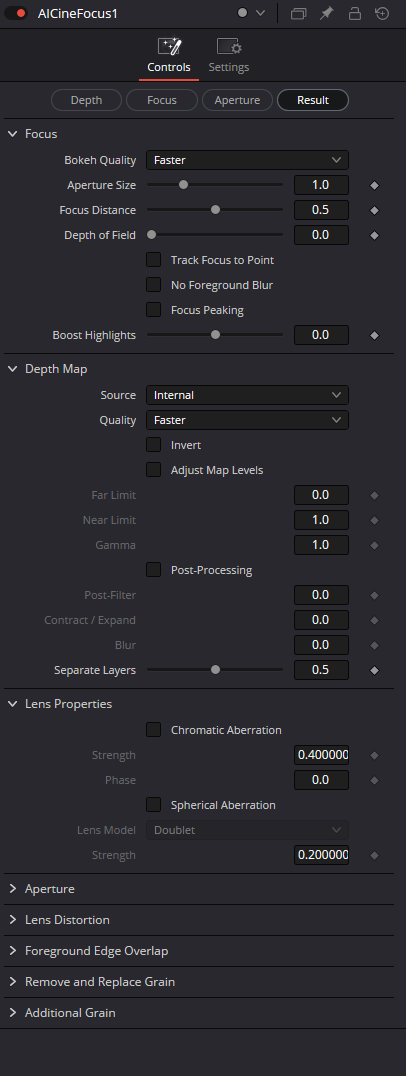Click the Boost Highlights slider
Viewport: 406px width, 1076px height.
point(215,335)
